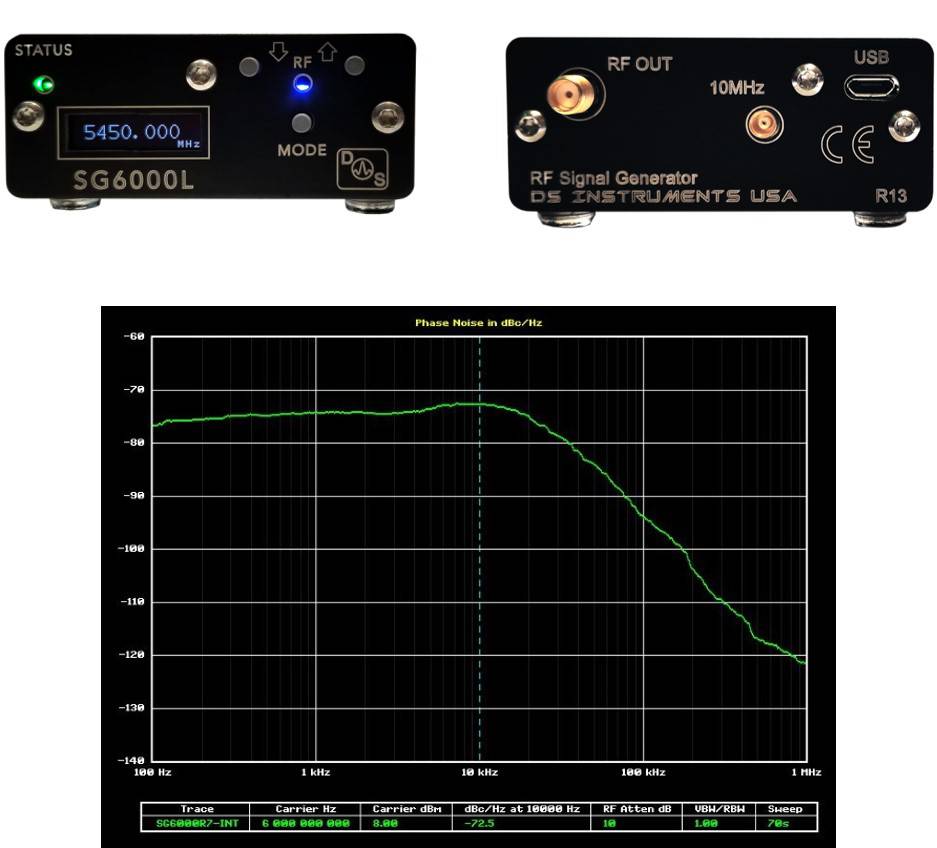
Task: Click the 5450.000 MHz frequency display
Action: tap(133, 133)
